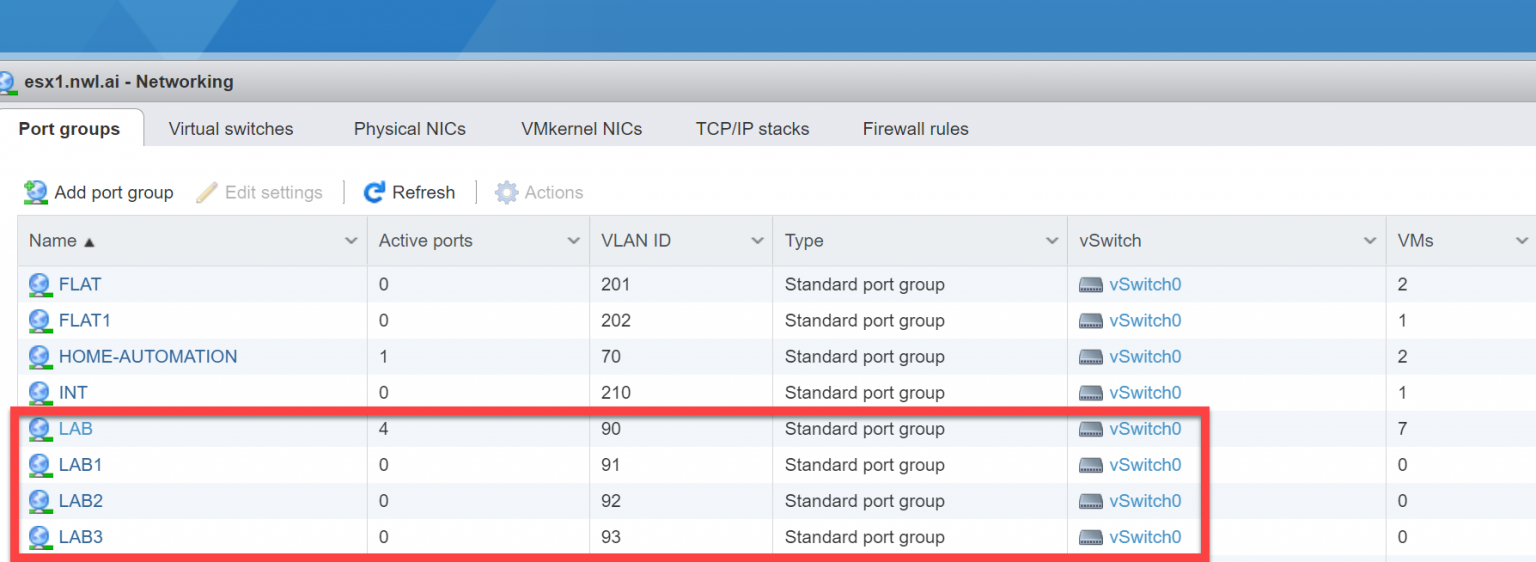Select the Firewall rules tab
1536x562 pixels.
pos(916,128)
